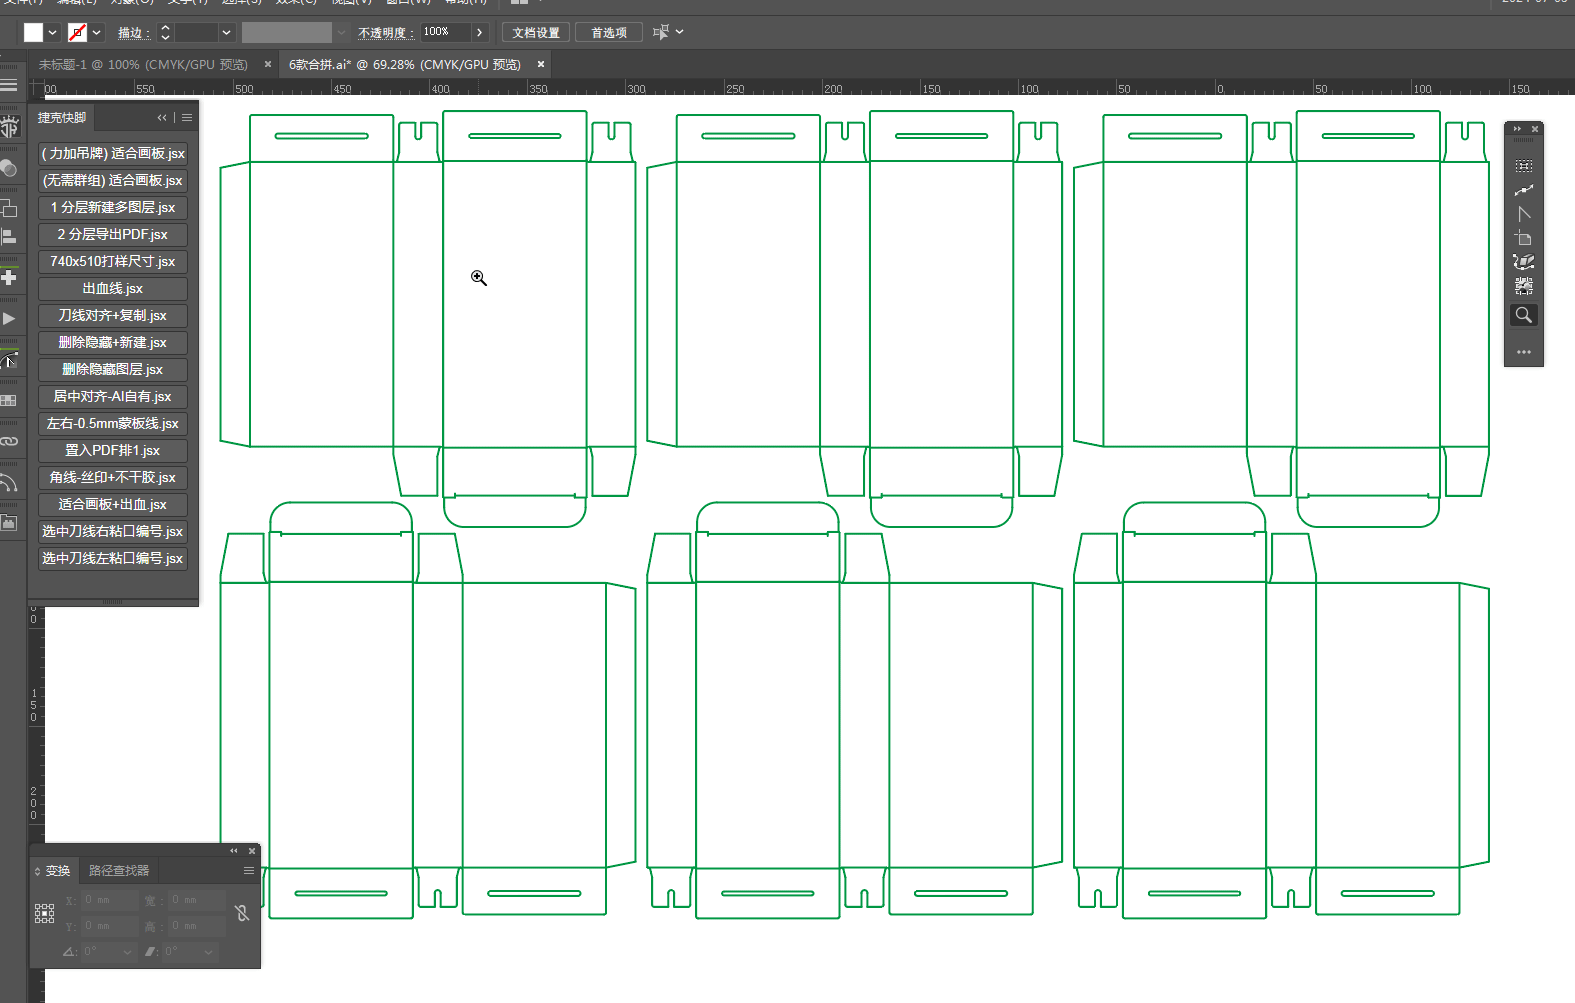This screenshot has width=1575, height=1003.
Task: Run the 删除隐藏图层.jsx script
Action: pos(113,369)
